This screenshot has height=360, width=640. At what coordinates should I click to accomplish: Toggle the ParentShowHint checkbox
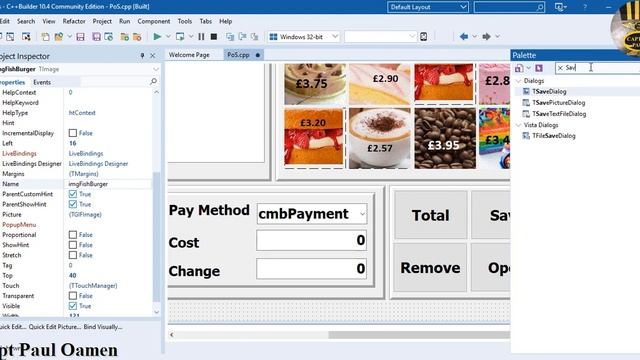tap(73, 204)
